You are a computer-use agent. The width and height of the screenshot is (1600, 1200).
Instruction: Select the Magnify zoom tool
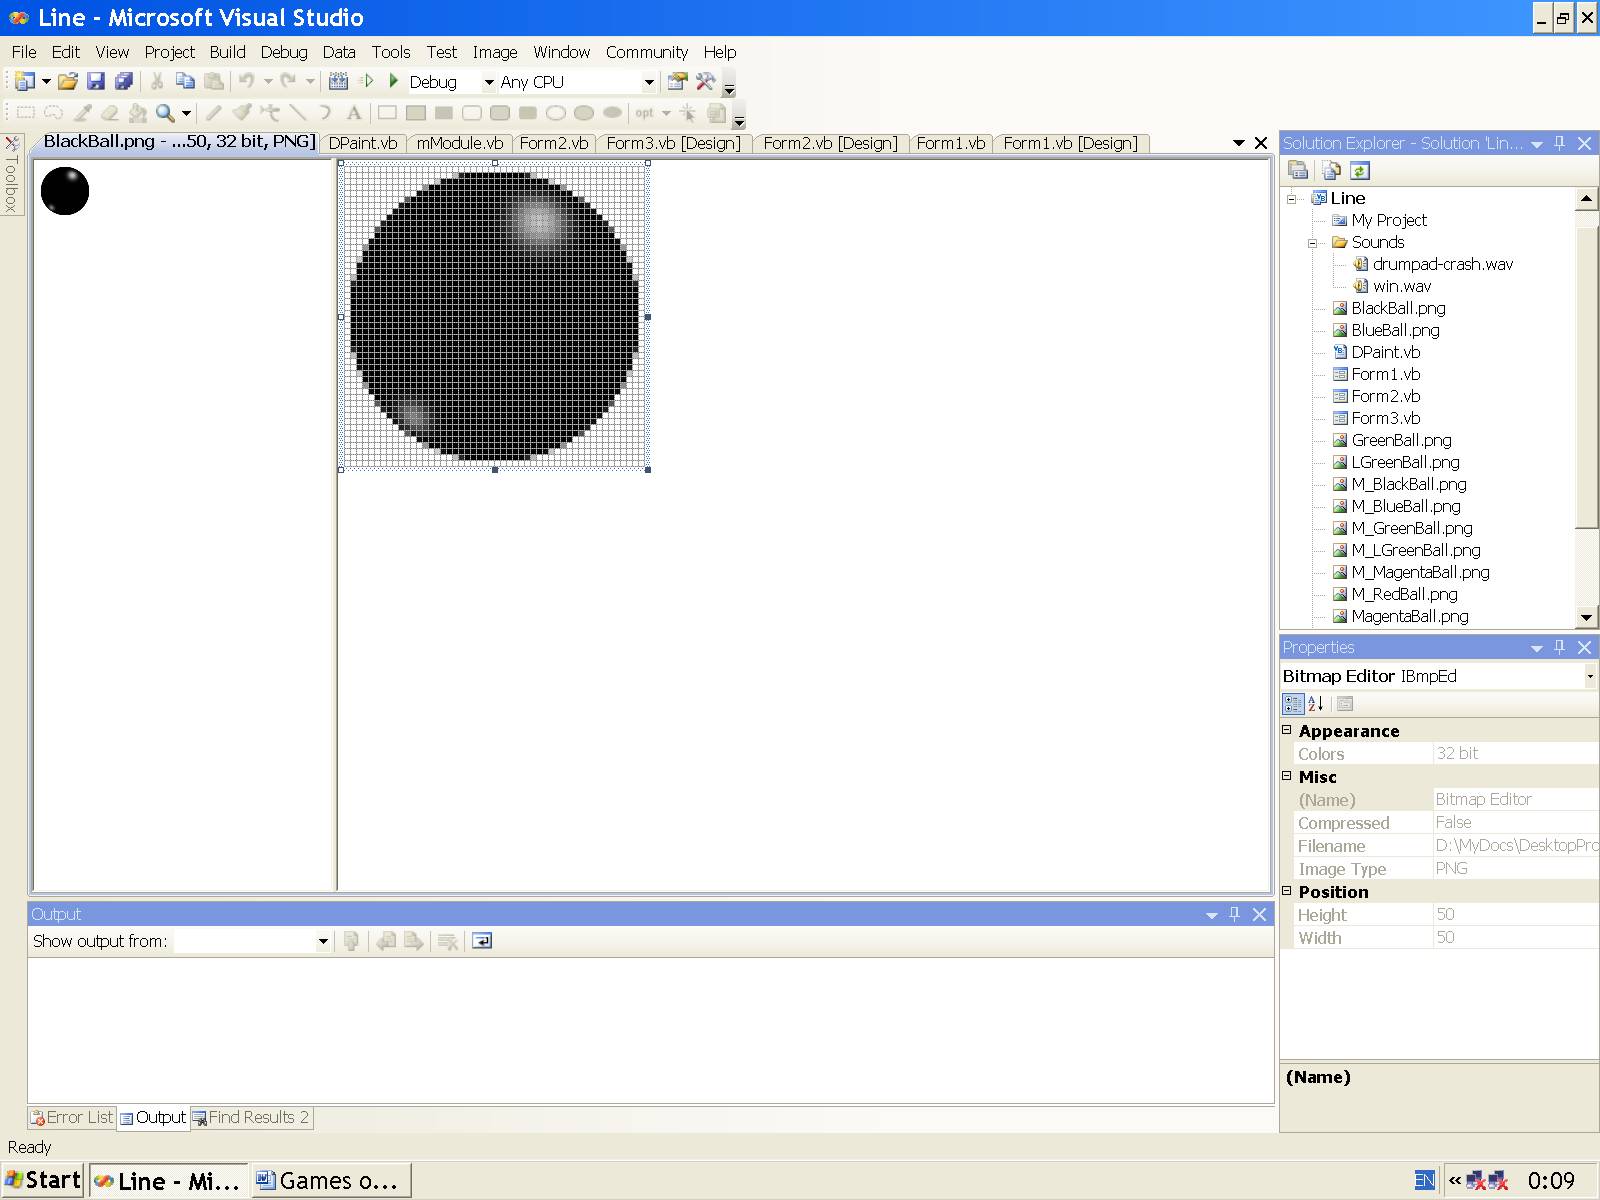(x=165, y=113)
